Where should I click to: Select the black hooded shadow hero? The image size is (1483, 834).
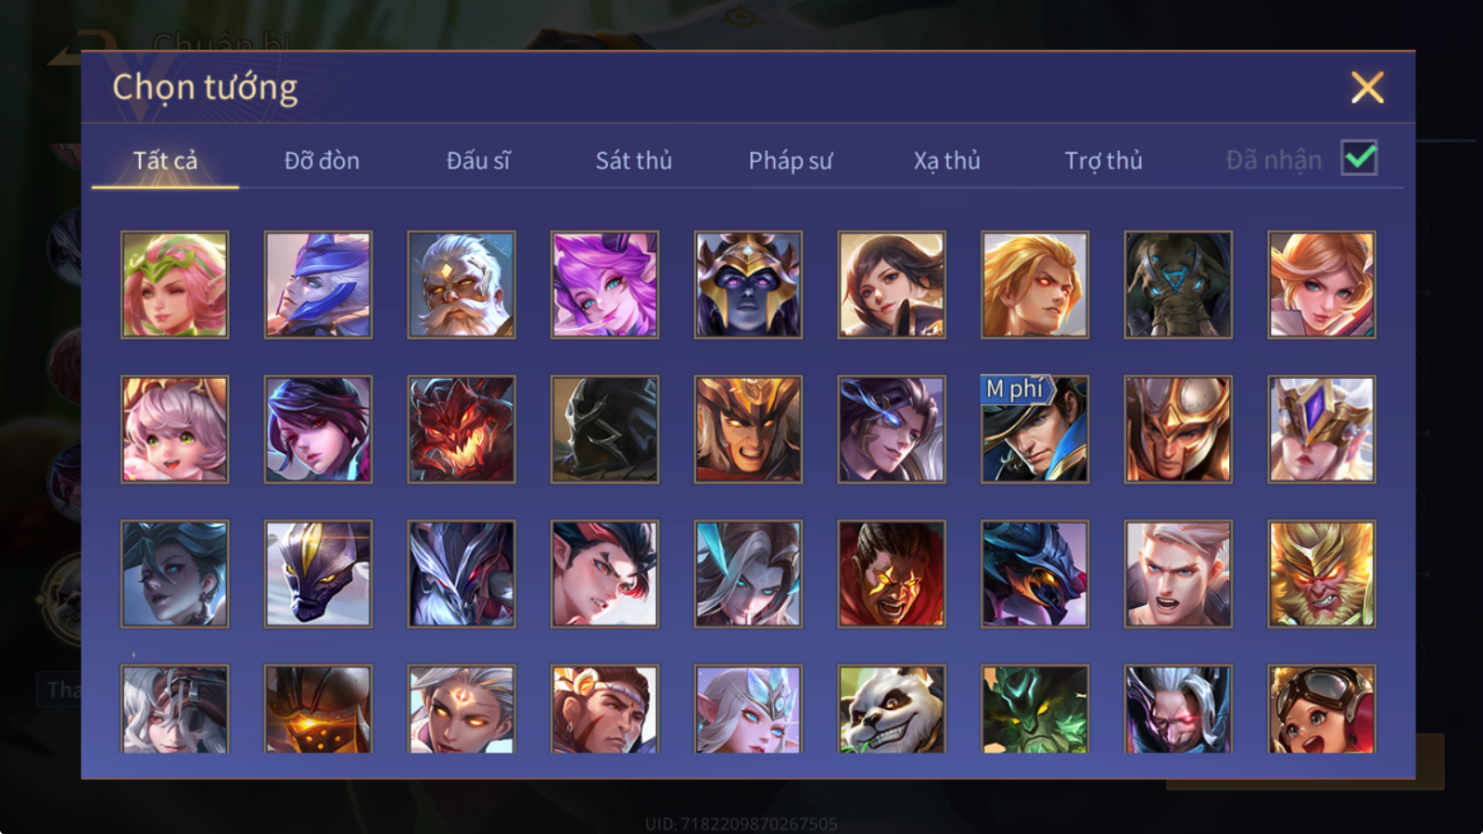coord(605,429)
